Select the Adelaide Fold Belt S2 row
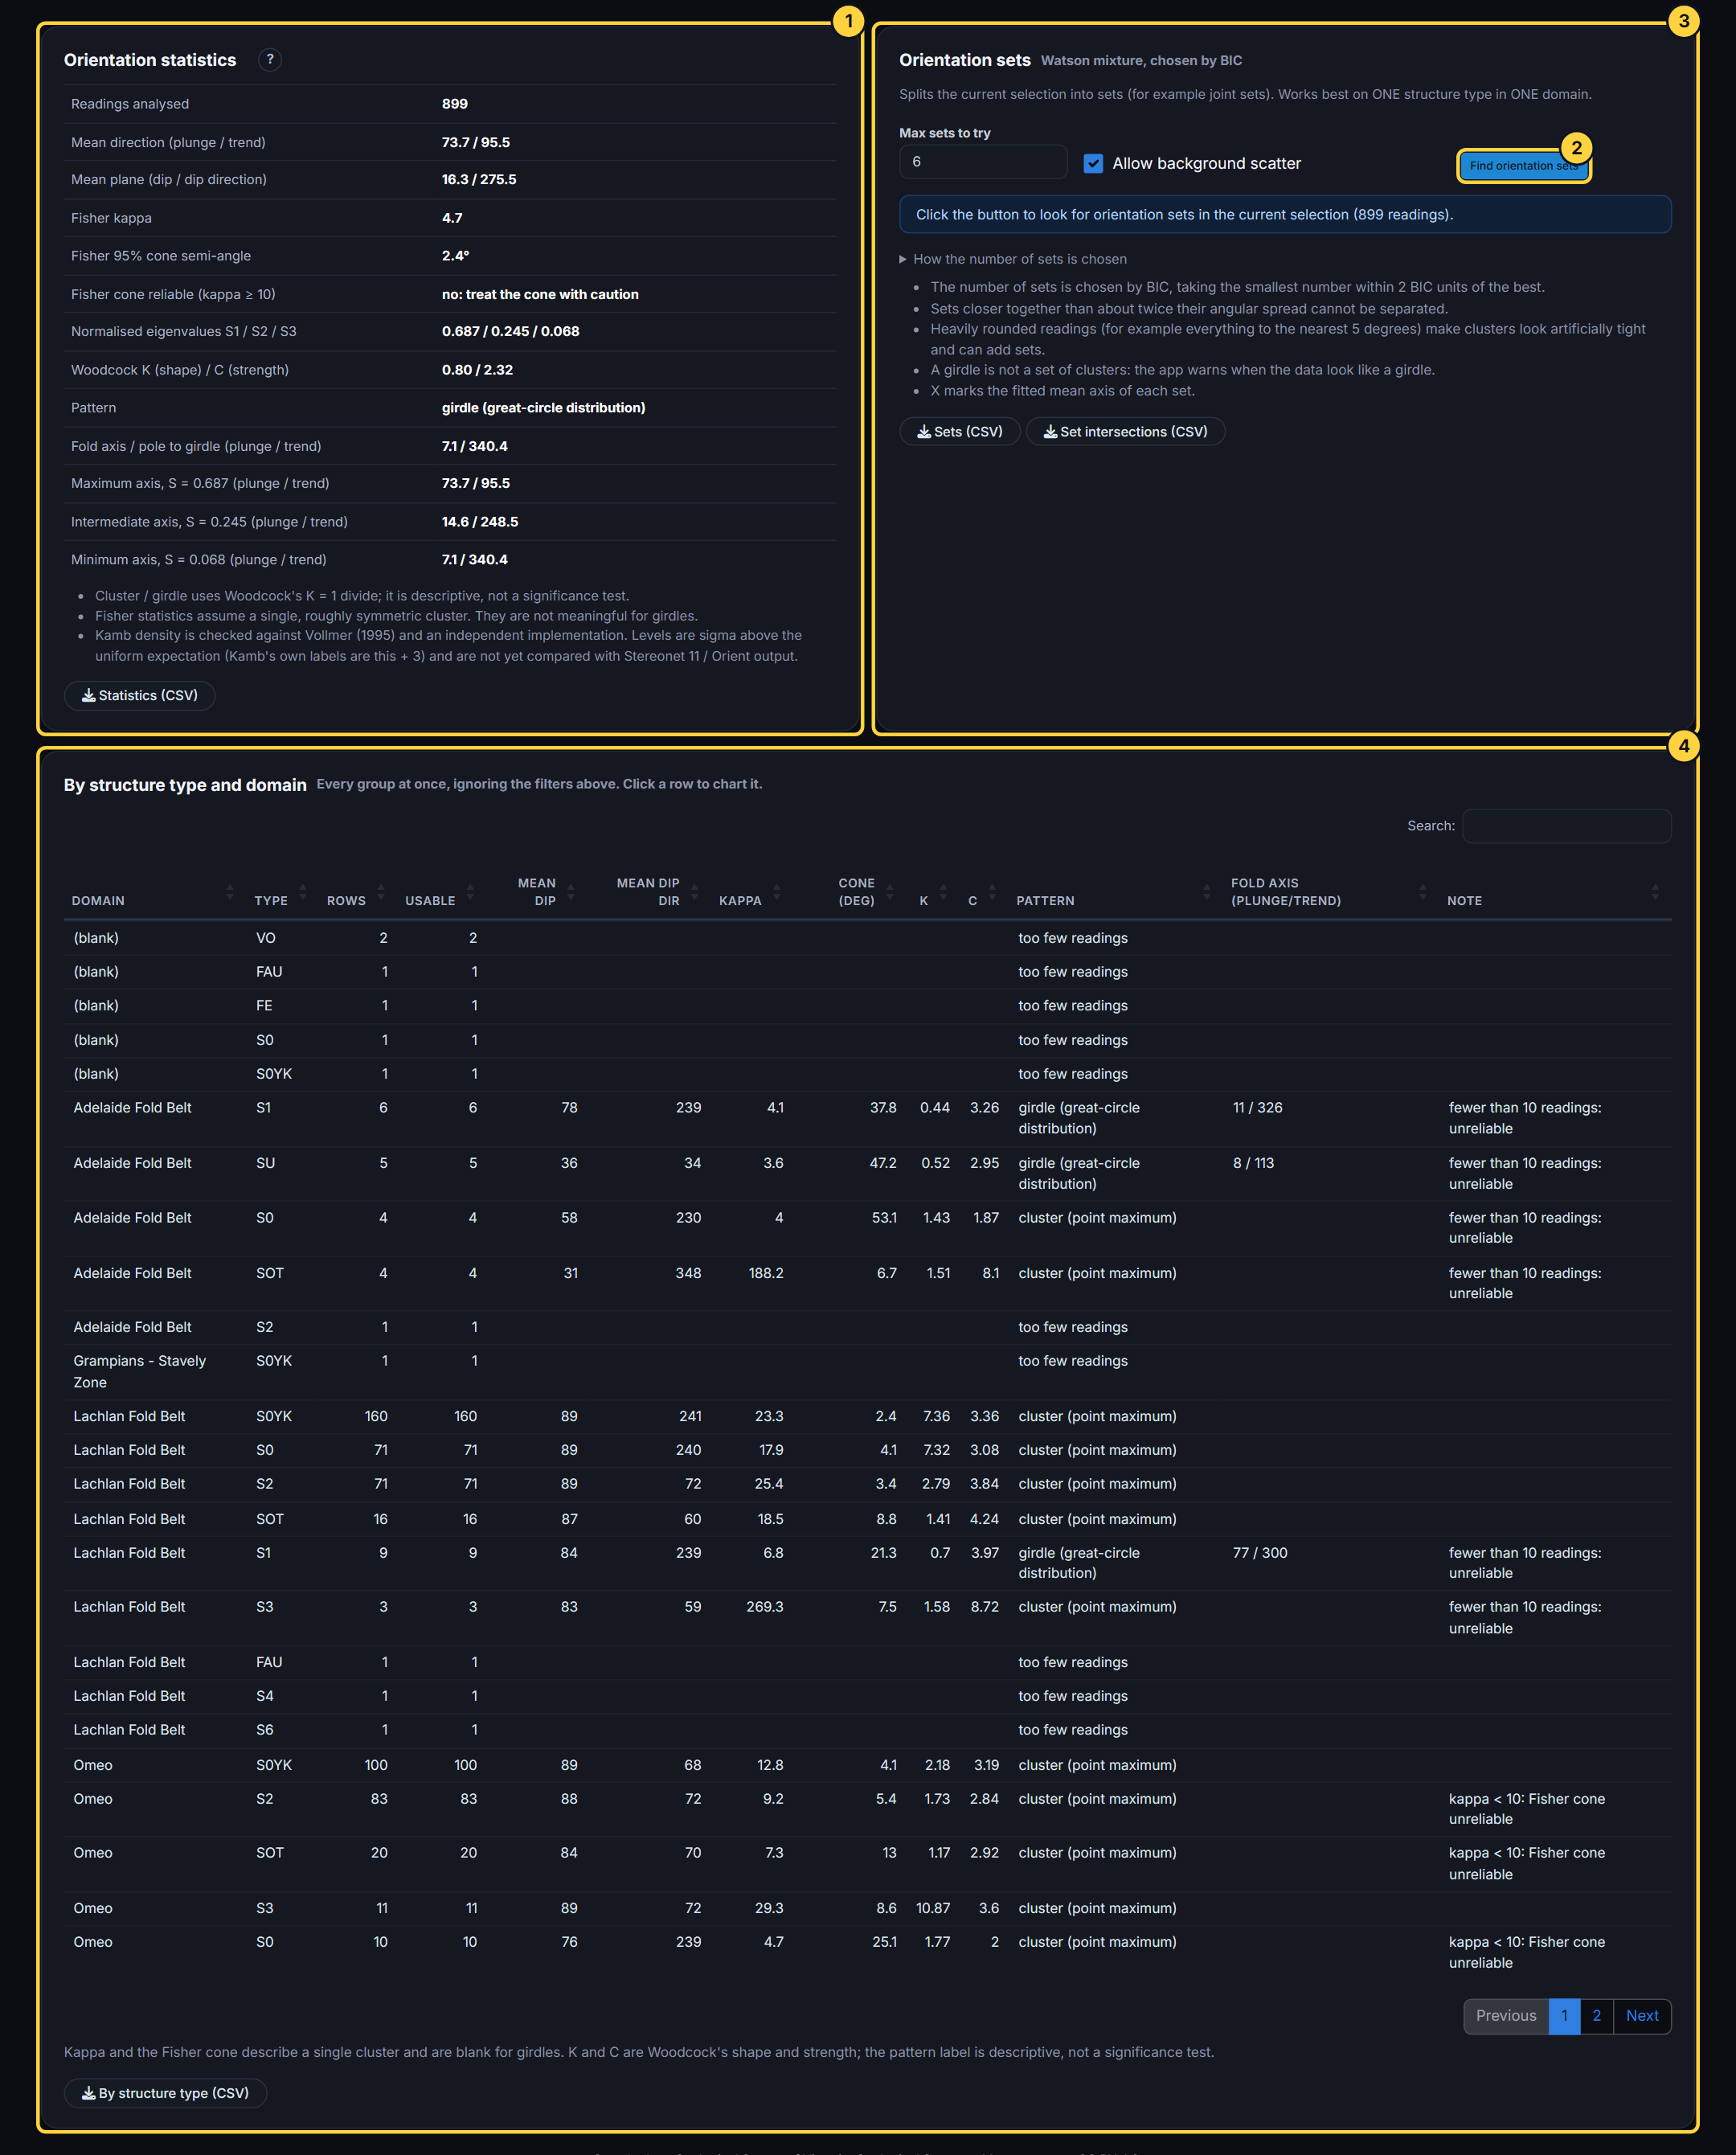 867,1327
